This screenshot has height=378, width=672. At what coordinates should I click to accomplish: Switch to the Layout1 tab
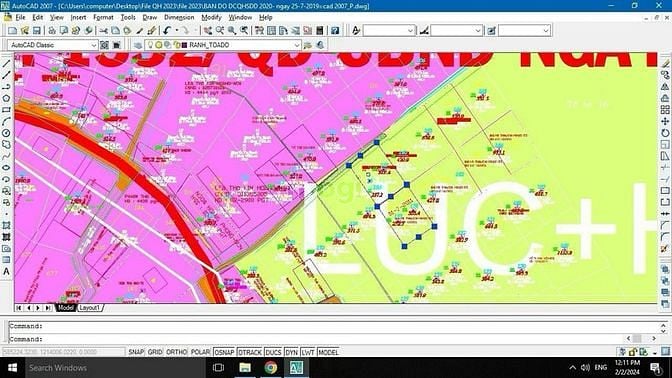tap(90, 308)
